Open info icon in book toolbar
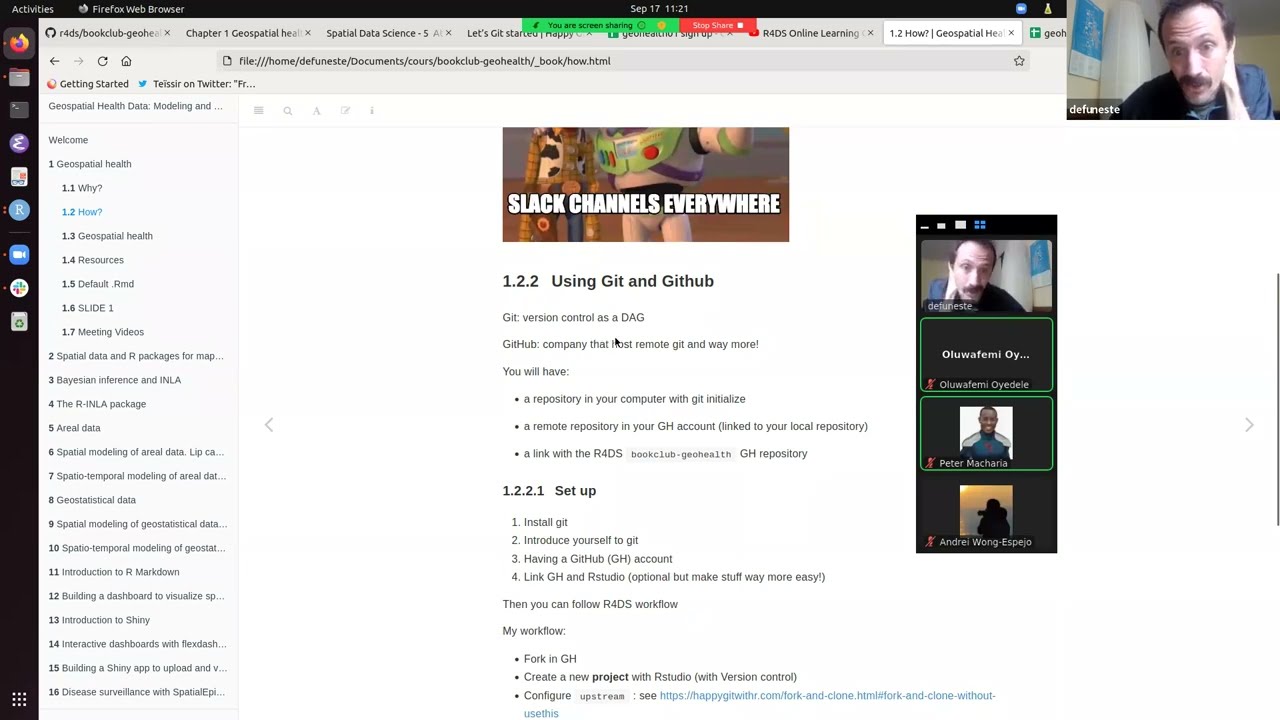 click(372, 111)
